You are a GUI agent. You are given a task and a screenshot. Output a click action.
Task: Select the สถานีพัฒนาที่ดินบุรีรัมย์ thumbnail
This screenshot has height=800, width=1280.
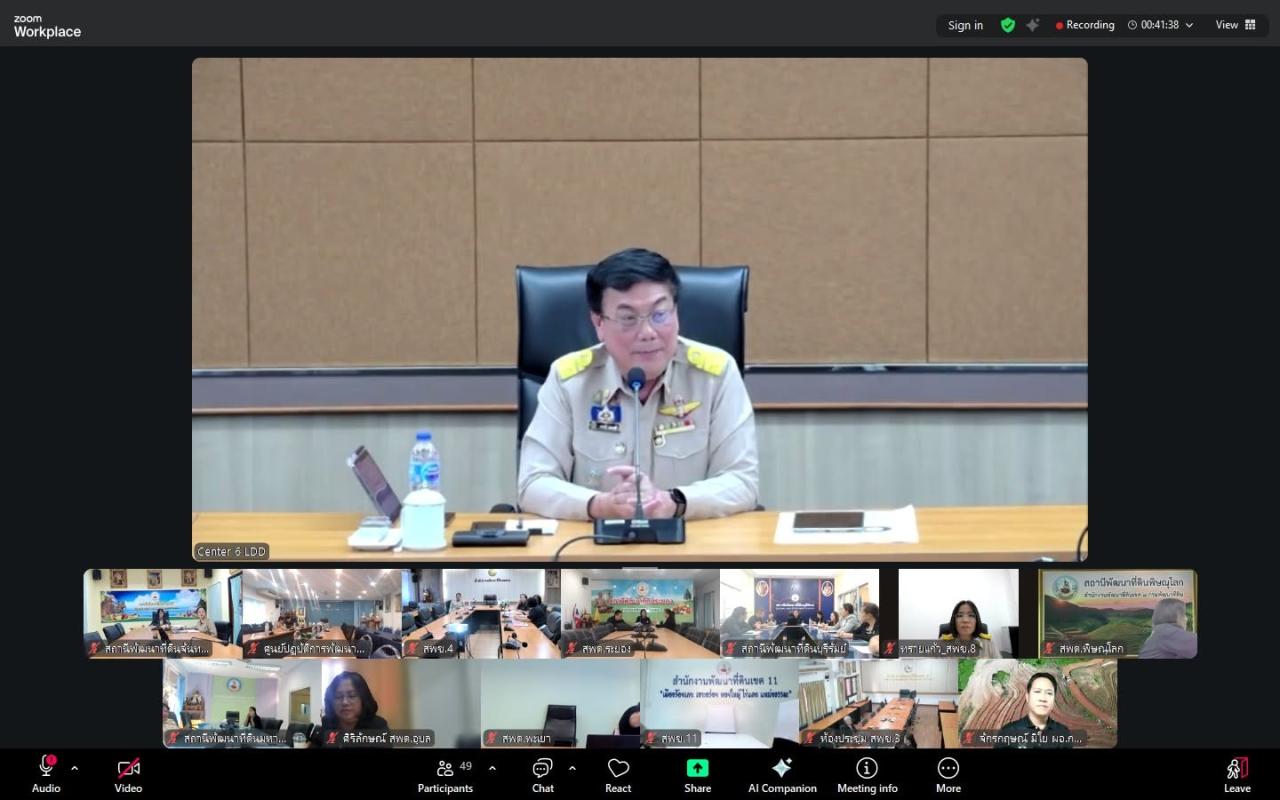tap(799, 614)
